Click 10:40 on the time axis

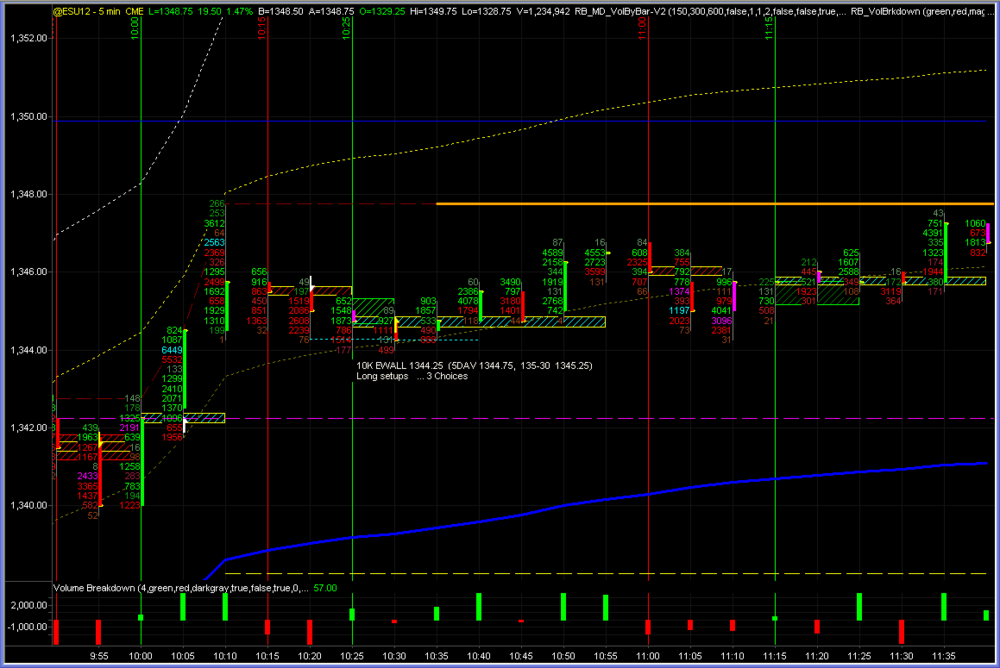click(478, 656)
